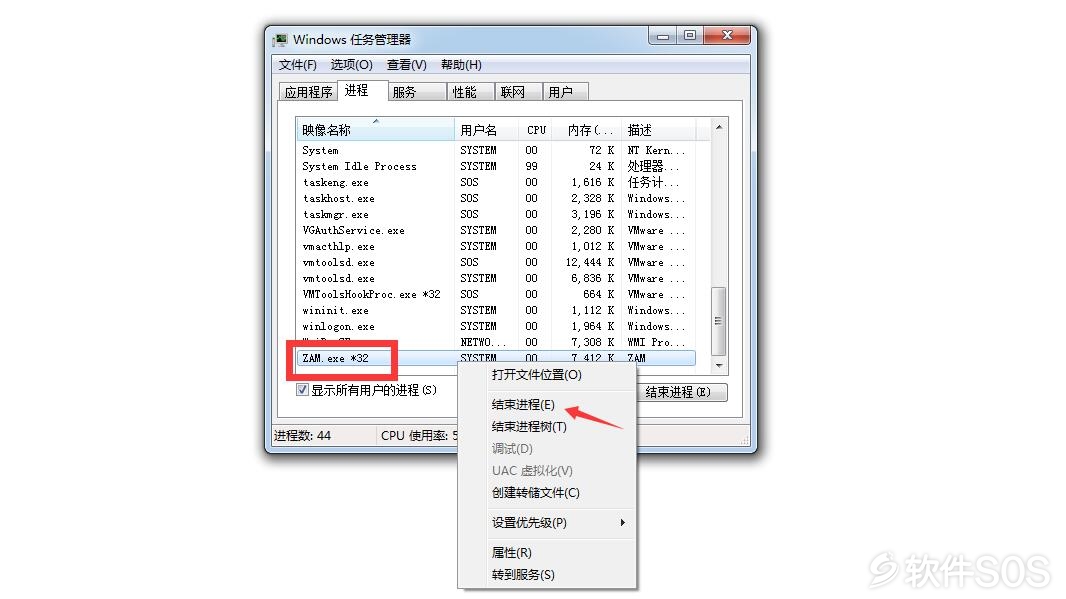Click the 进程数: 44 status entry
This screenshot has width=1066, height=599.
coord(303,435)
